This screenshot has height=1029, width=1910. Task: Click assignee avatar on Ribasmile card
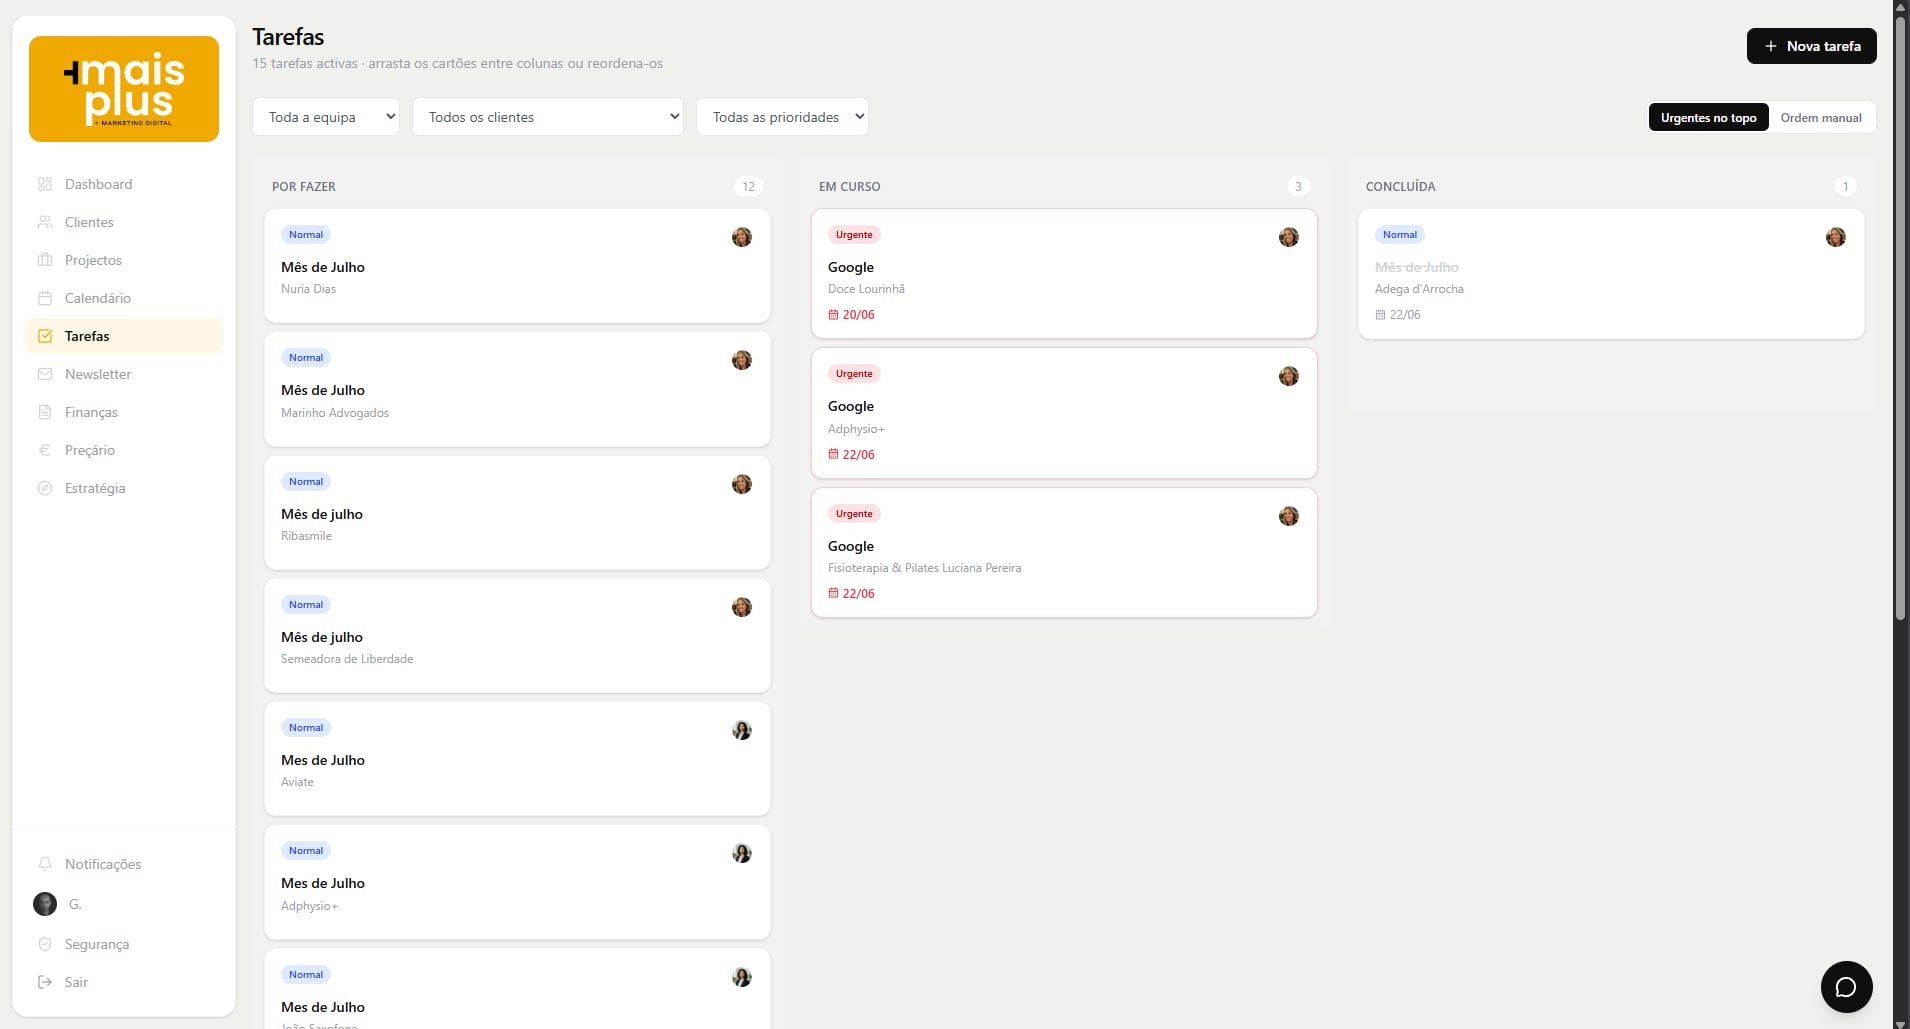click(742, 484)
